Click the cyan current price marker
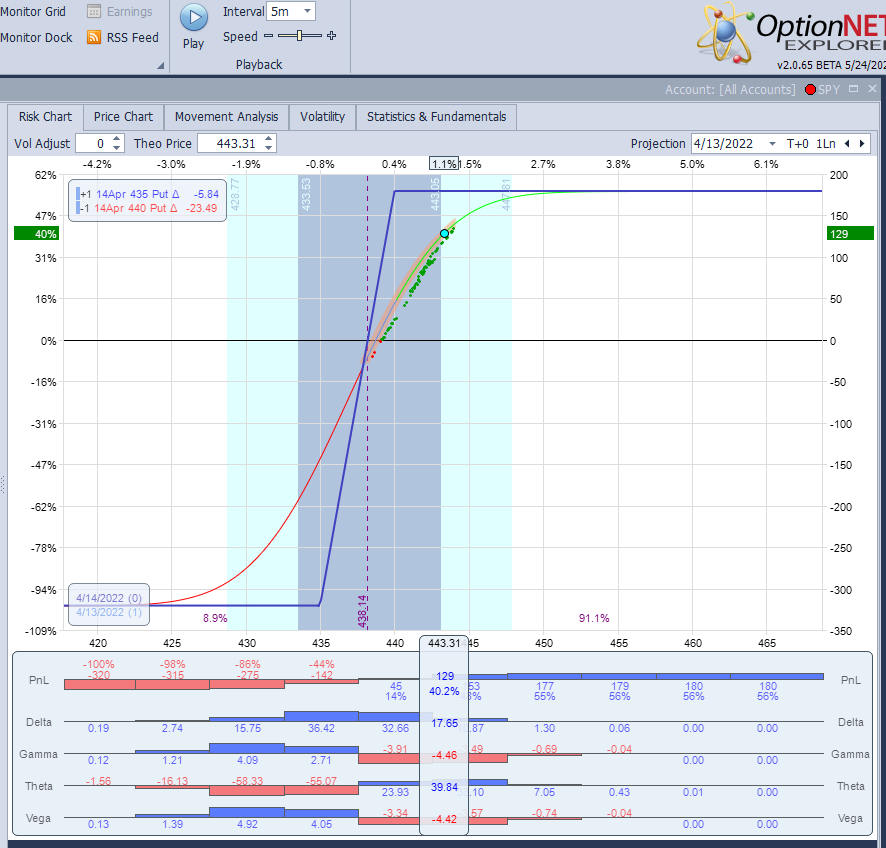886x848 pixels. (445, 233)
